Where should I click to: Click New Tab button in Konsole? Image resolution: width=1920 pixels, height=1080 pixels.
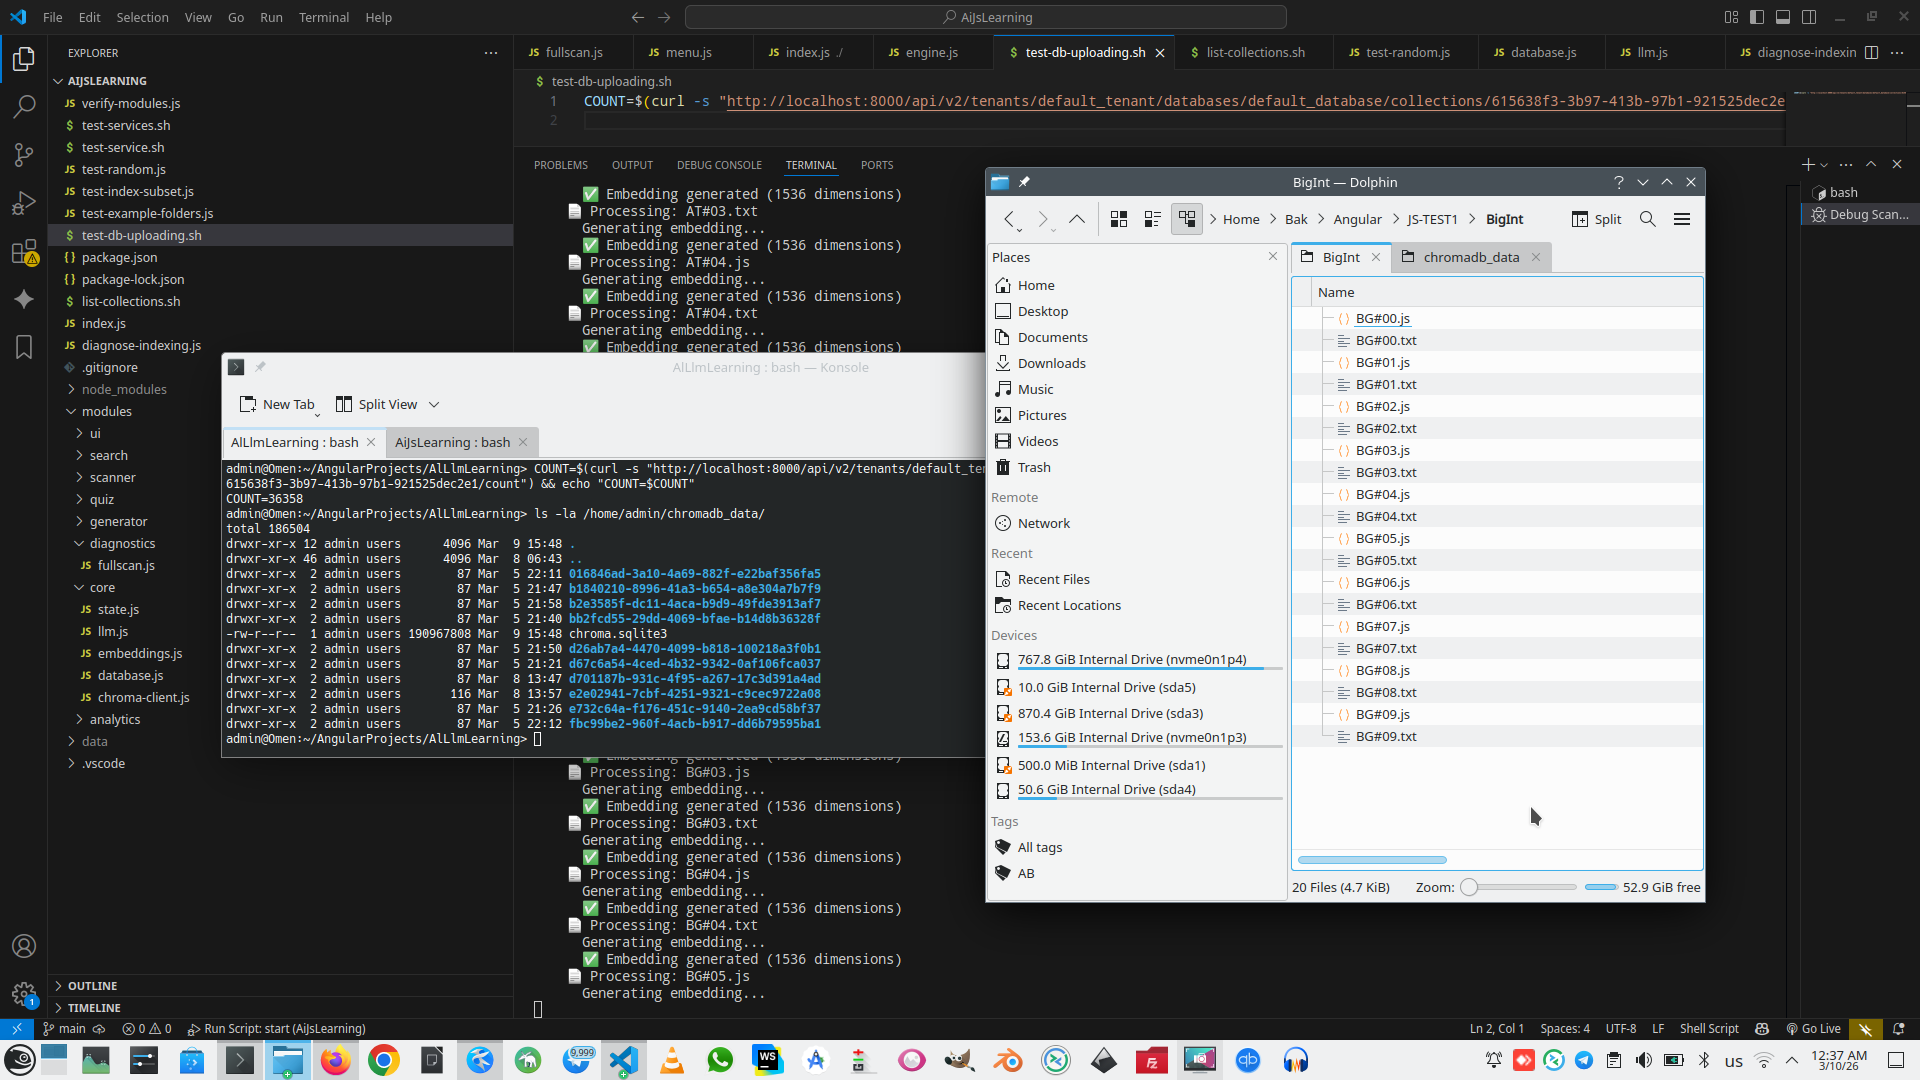(277, 404)
